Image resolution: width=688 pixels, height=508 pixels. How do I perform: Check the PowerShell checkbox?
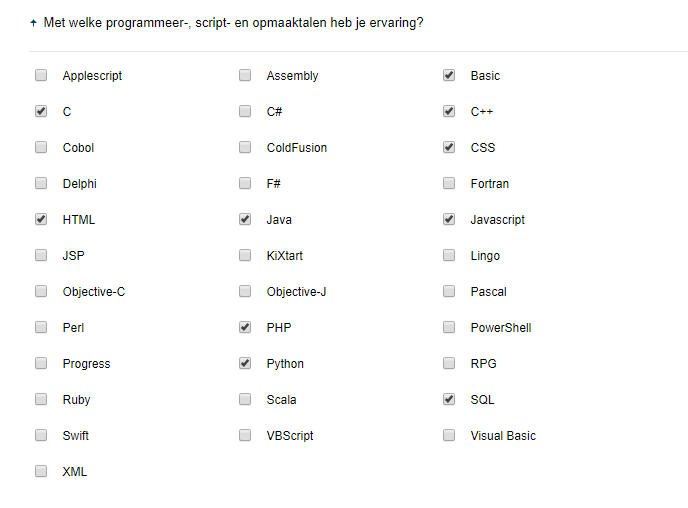coord(449,327)
